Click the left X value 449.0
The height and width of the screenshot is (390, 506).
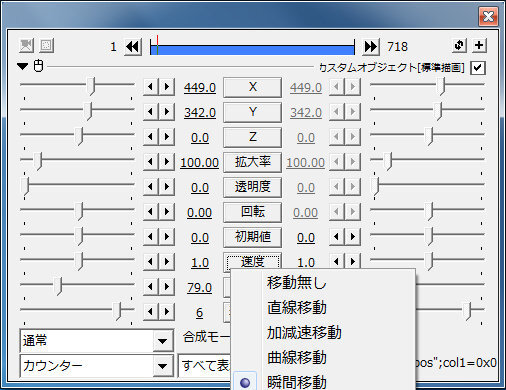point(200,88)
